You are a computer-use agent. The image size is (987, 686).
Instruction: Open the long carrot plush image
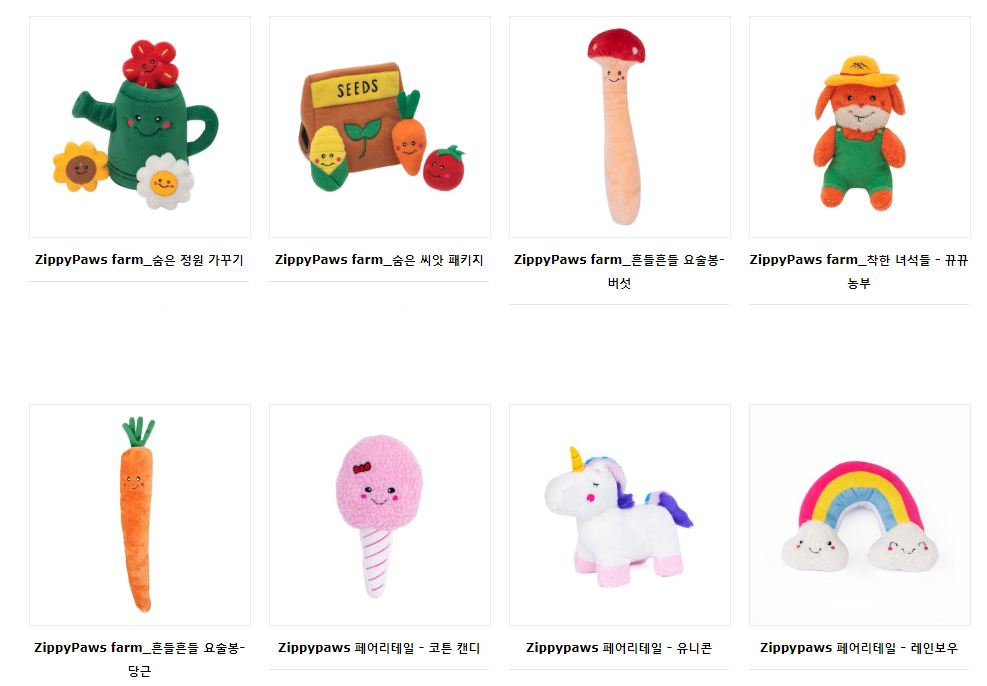[140, 515]
